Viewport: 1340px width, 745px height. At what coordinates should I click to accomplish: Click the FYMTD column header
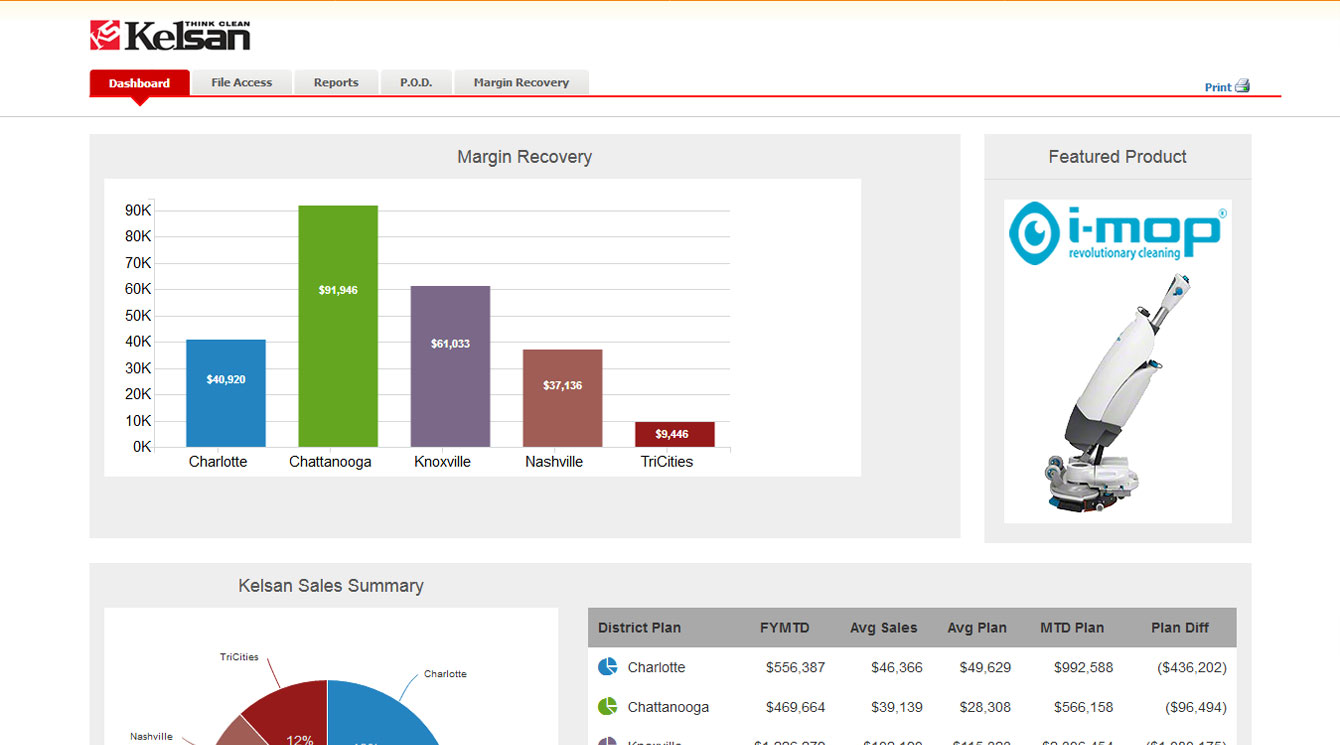click(x=785, y=628)
